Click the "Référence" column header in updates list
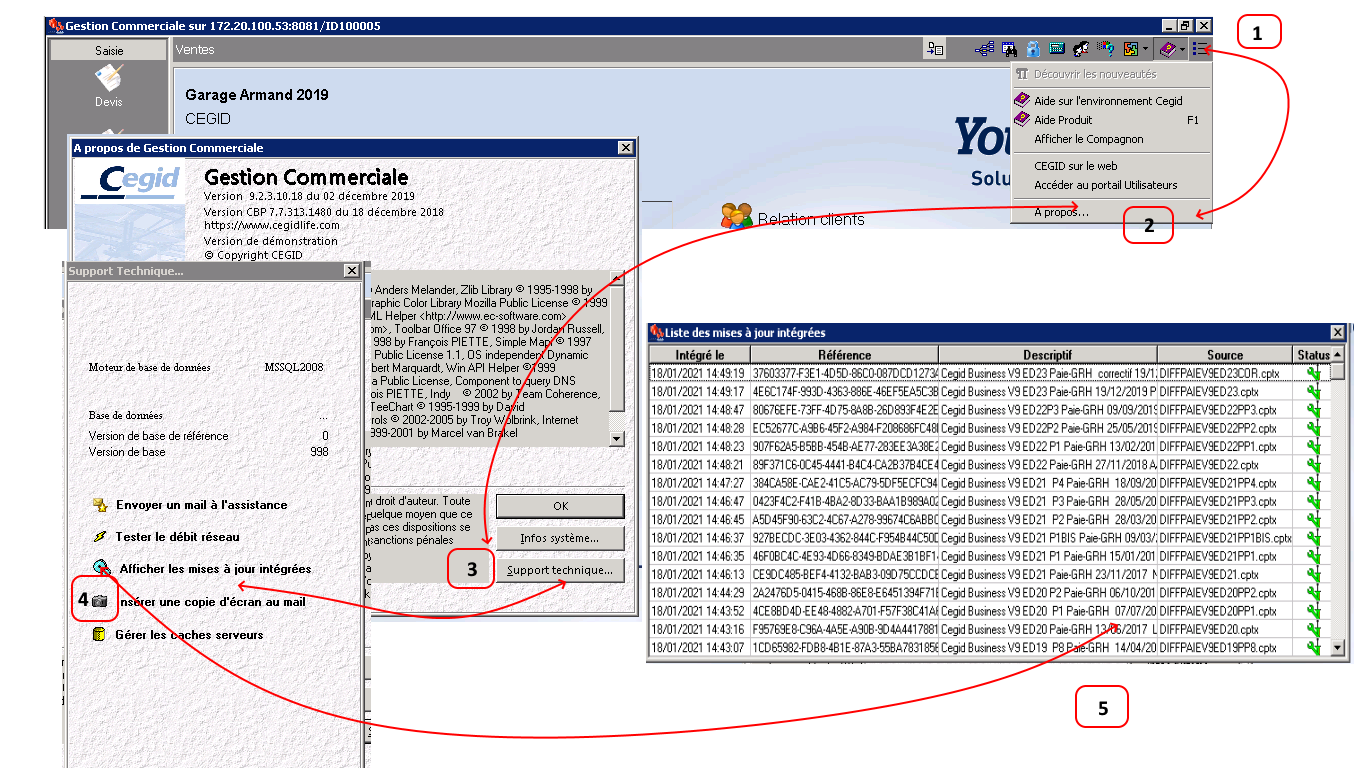The width and height of the screenshot is (1366, 768). pos(843,355)
